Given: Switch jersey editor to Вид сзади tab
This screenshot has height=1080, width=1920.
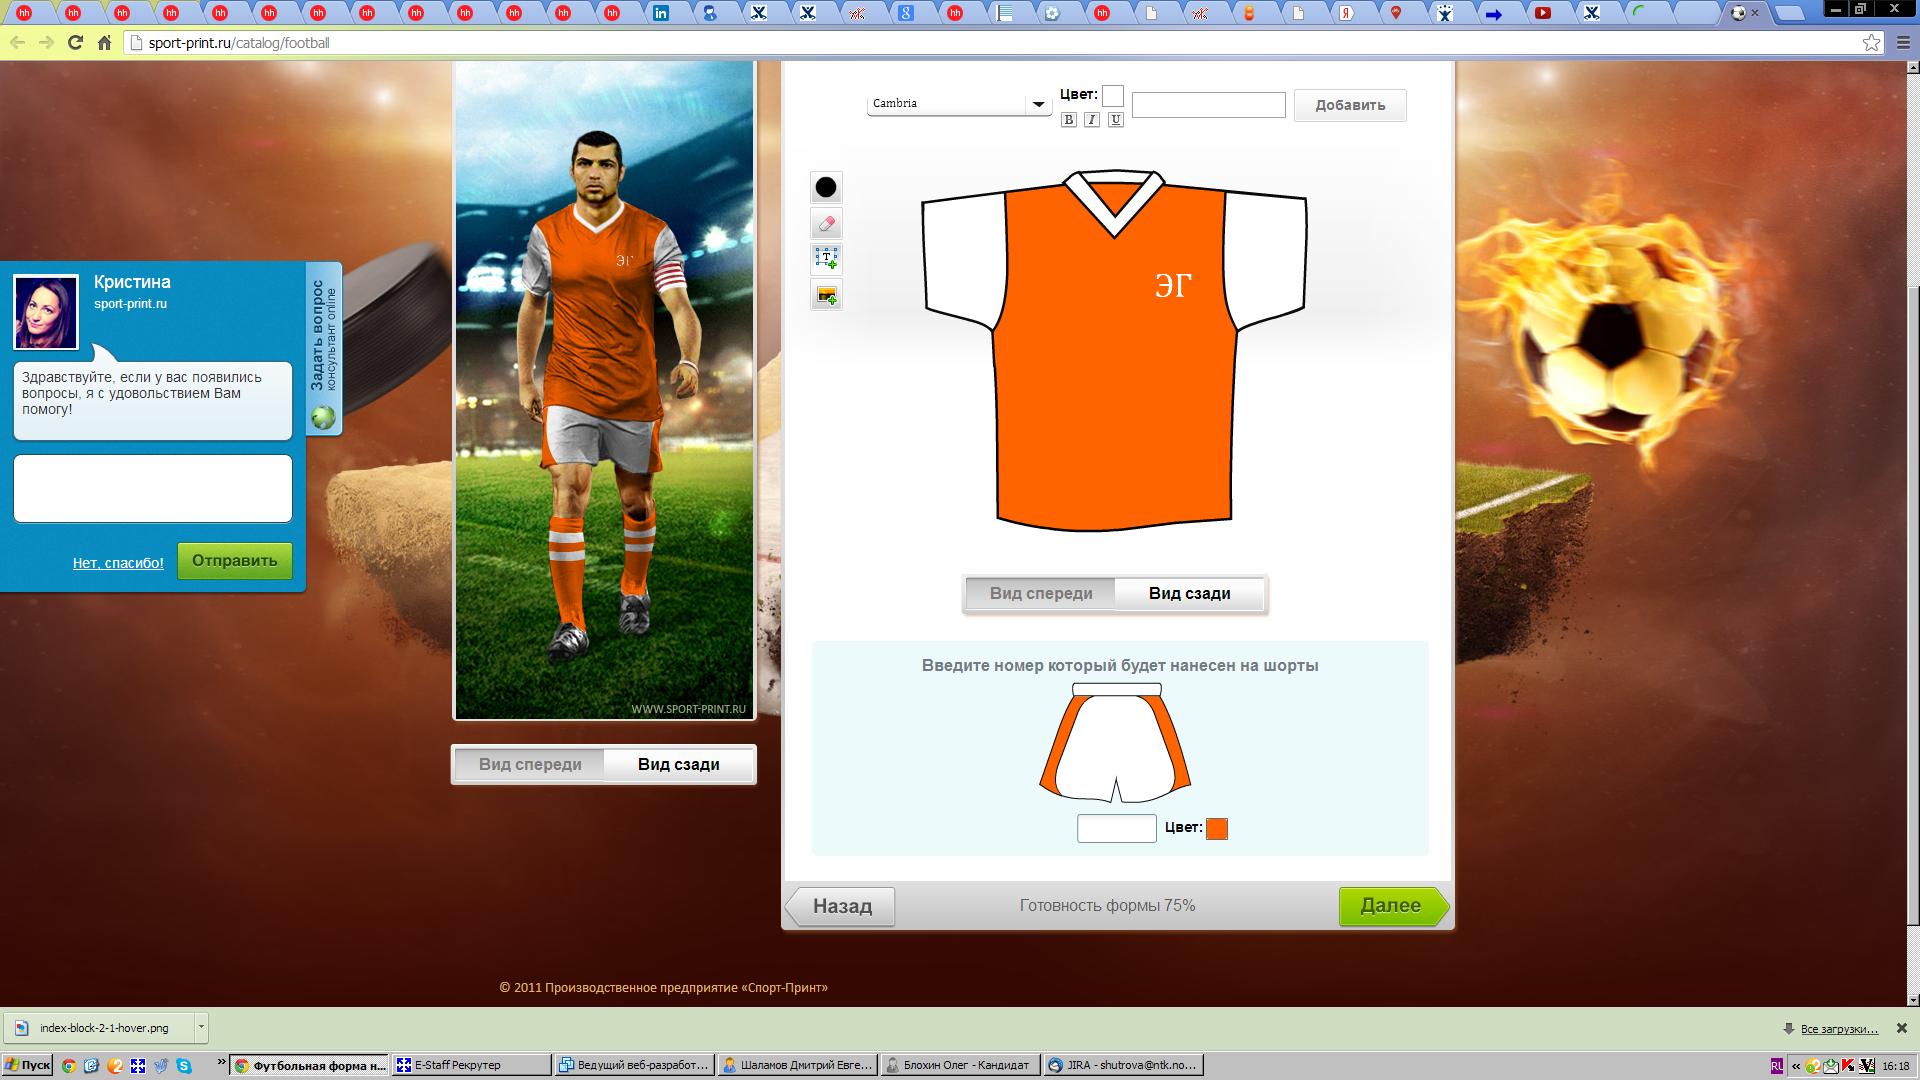Looking at the screenshot, I should coord(1189,594).
